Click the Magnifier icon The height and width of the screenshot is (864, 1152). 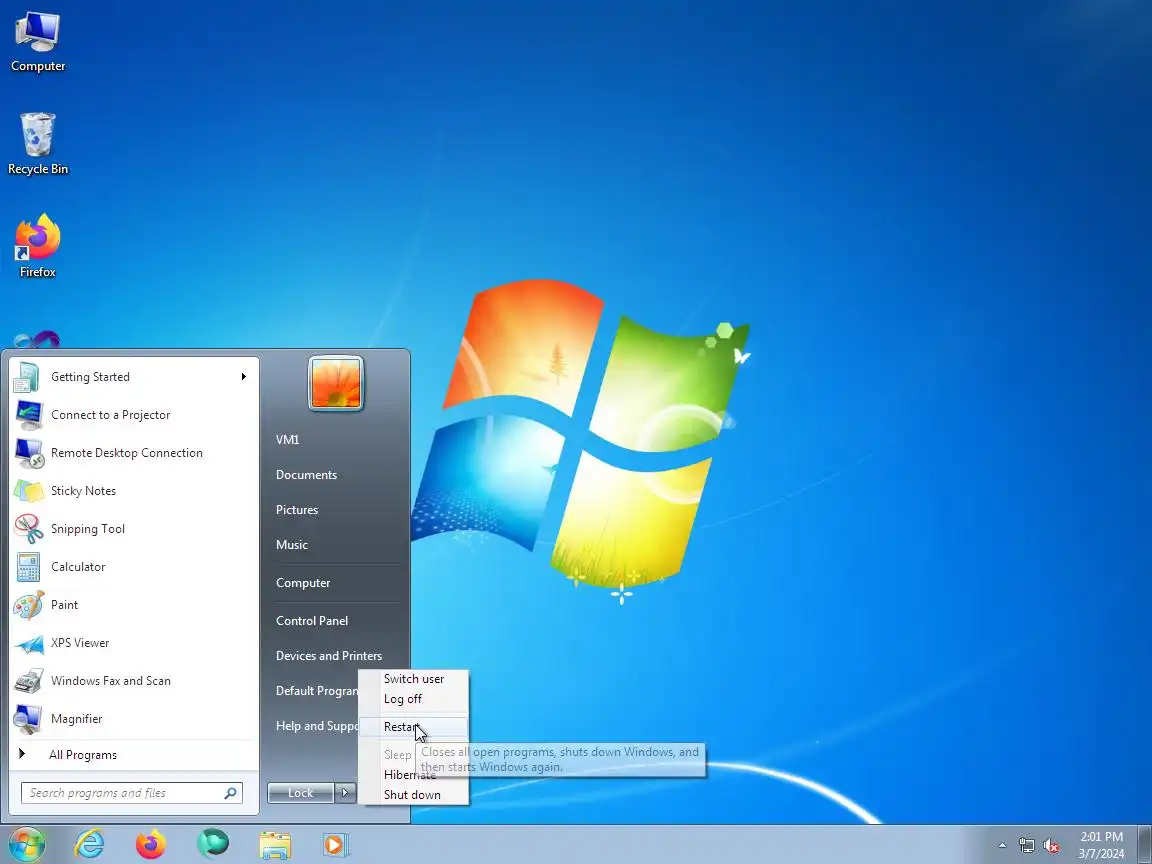29,719
